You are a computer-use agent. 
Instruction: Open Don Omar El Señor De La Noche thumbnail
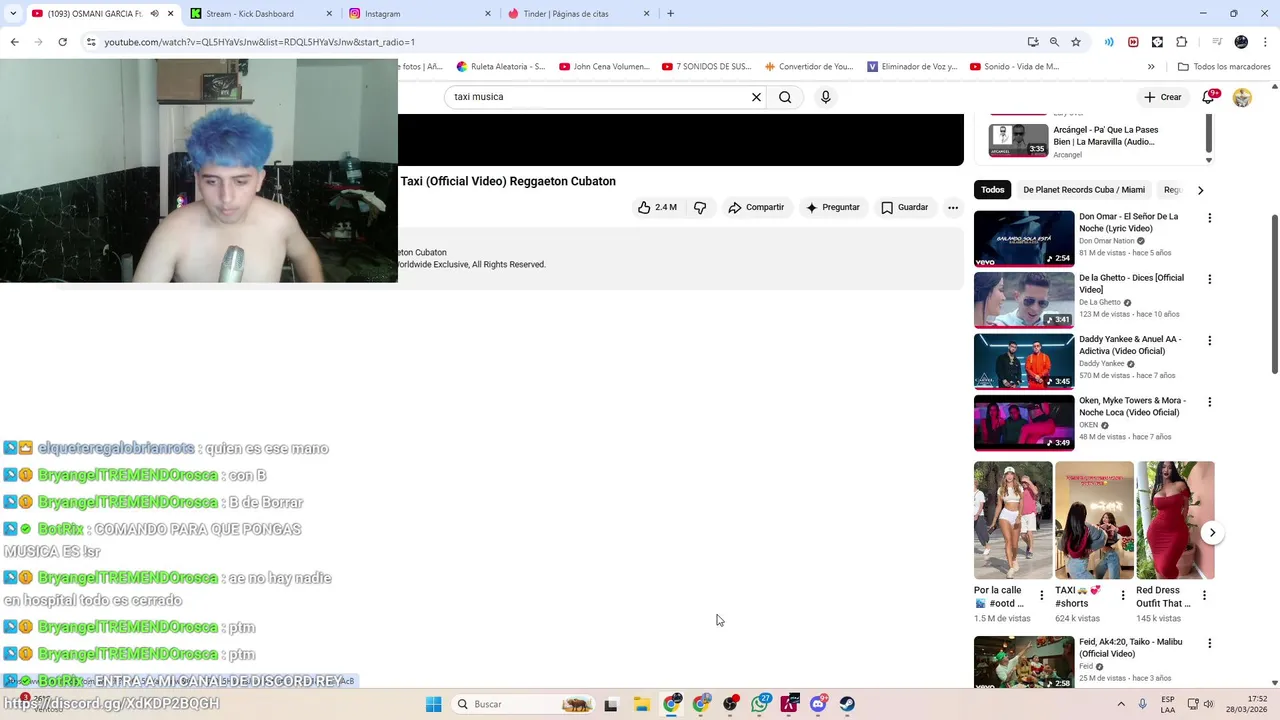coord(1024,238)
